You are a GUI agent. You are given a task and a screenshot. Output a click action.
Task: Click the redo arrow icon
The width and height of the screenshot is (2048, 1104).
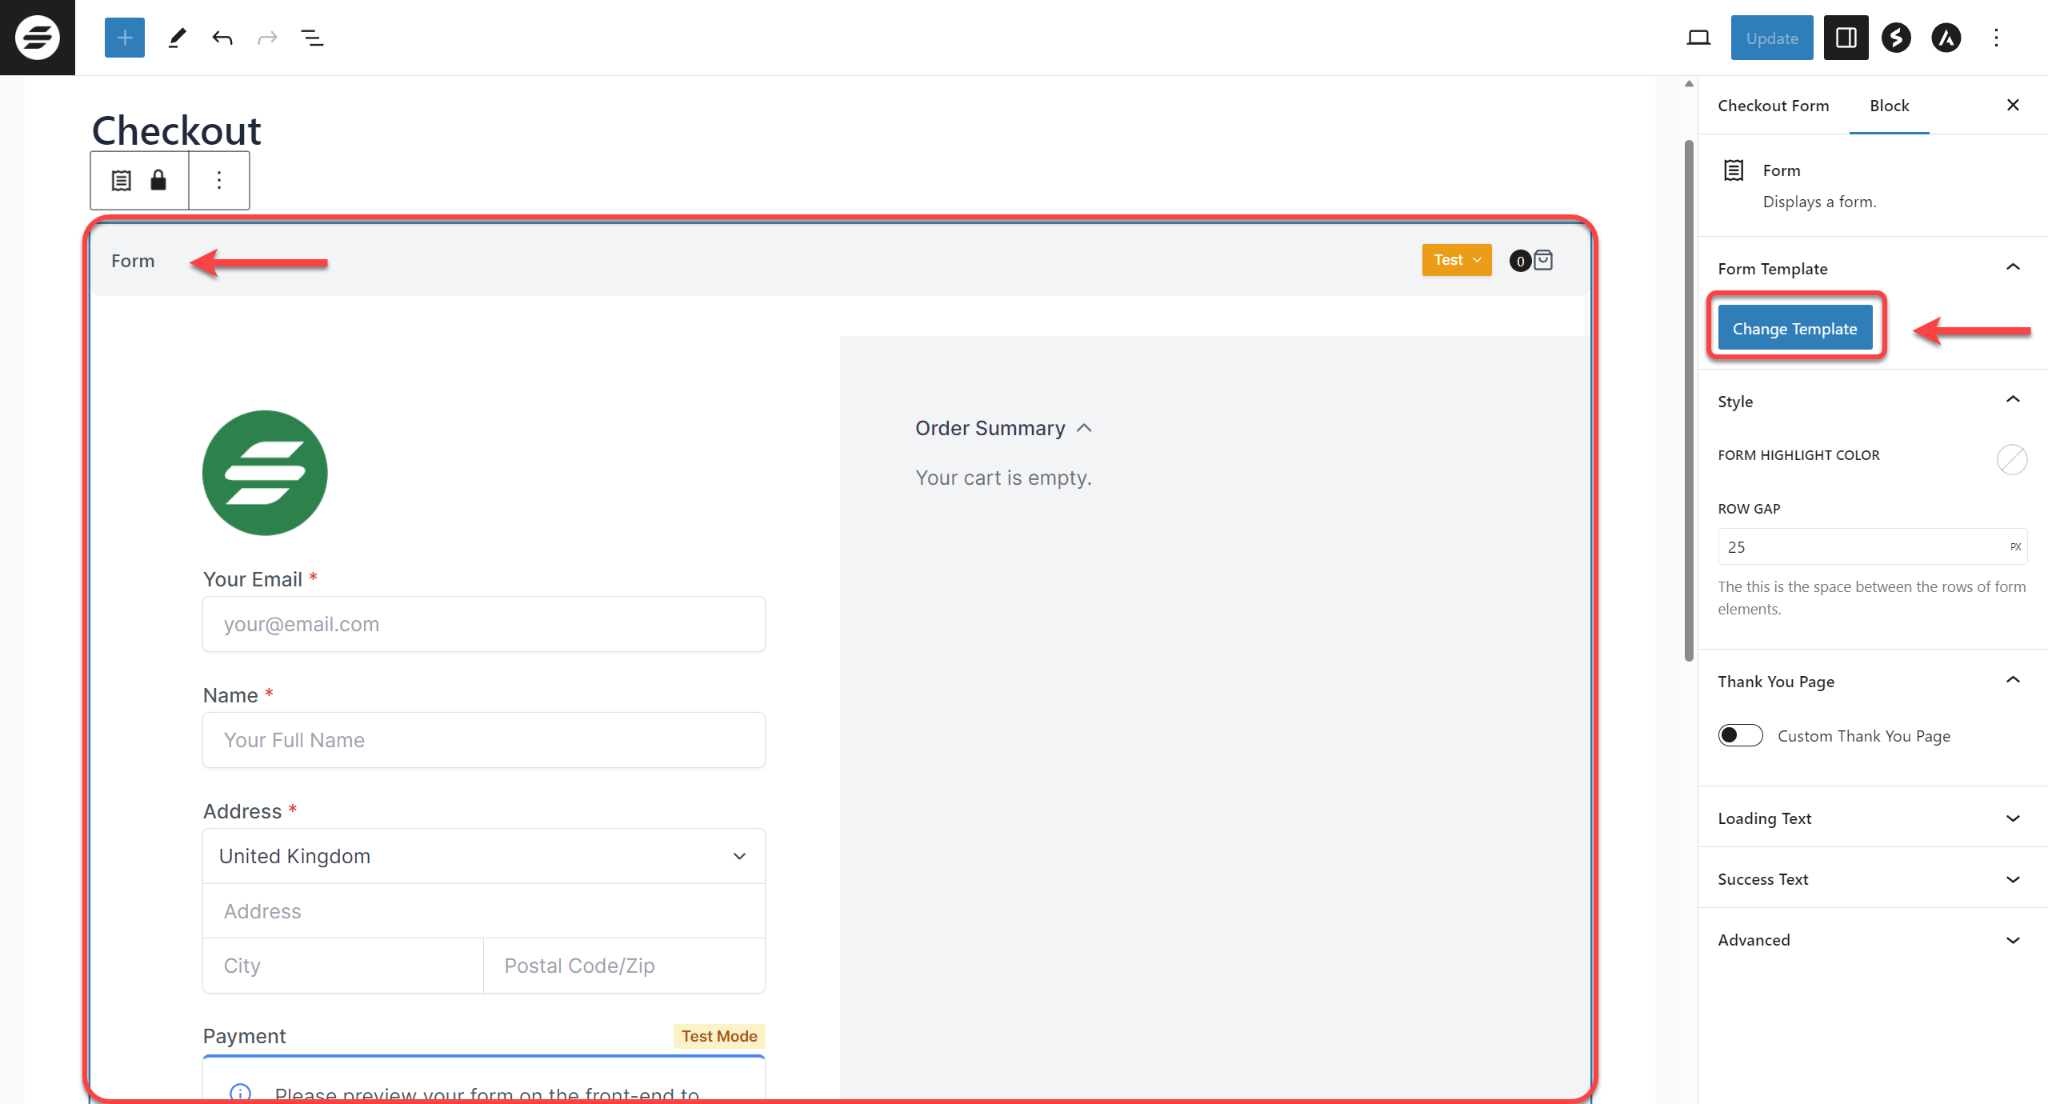pos(268,37)
